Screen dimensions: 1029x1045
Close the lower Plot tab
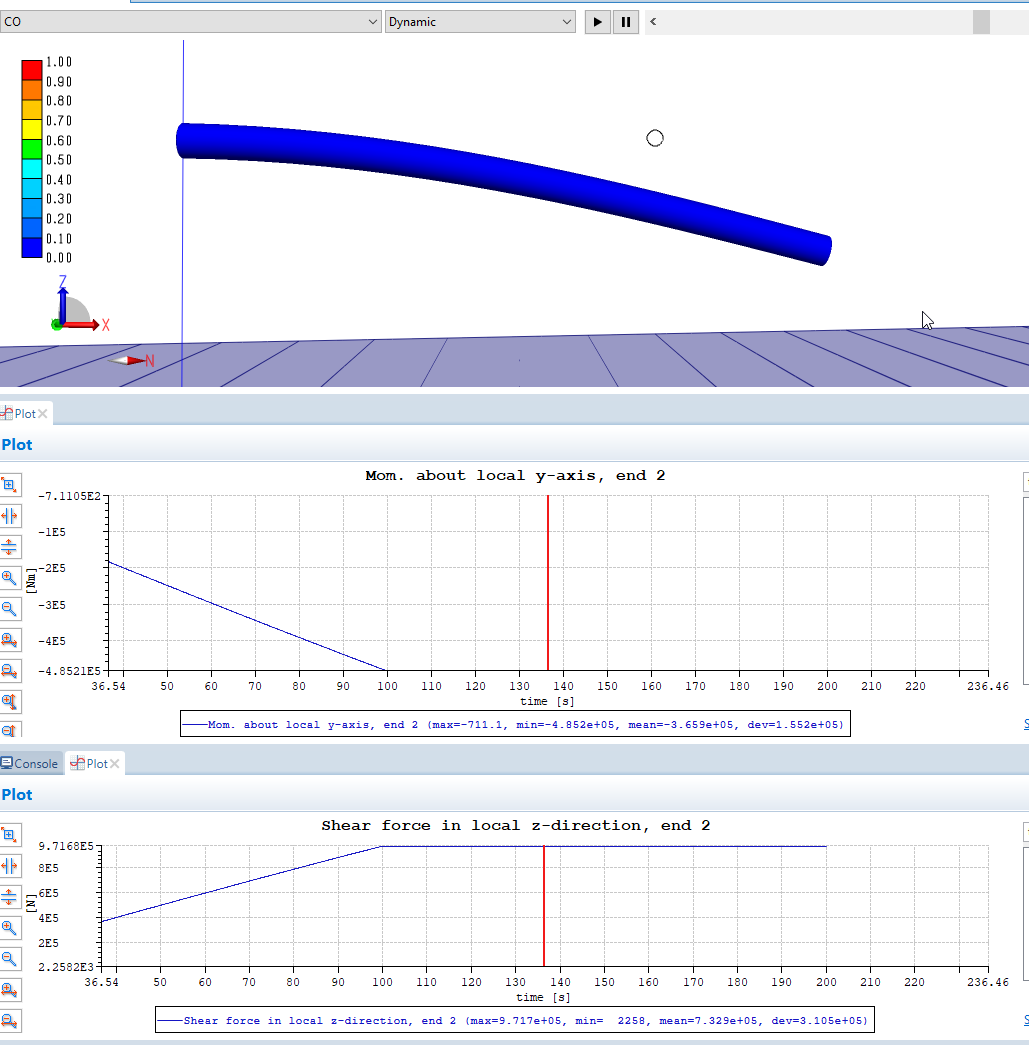(115, 764)
